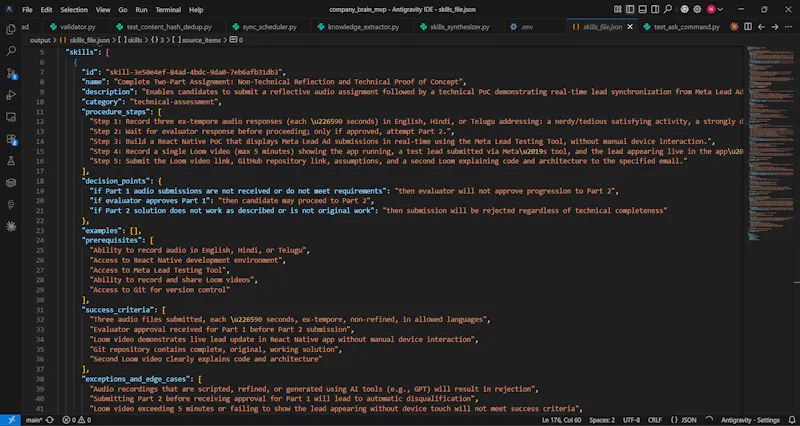Viewport: 800px width, 426px height.
Task: Navigate forward with the right arrow
Action: click(x=774, y=27)
